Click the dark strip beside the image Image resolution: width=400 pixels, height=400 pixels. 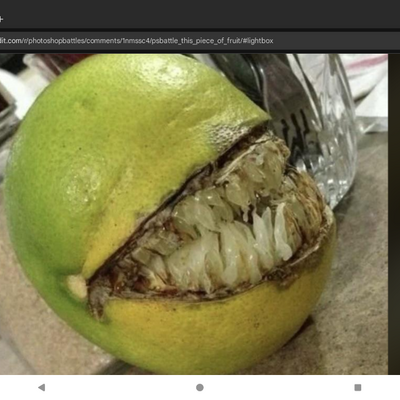[x=394, y=214]
